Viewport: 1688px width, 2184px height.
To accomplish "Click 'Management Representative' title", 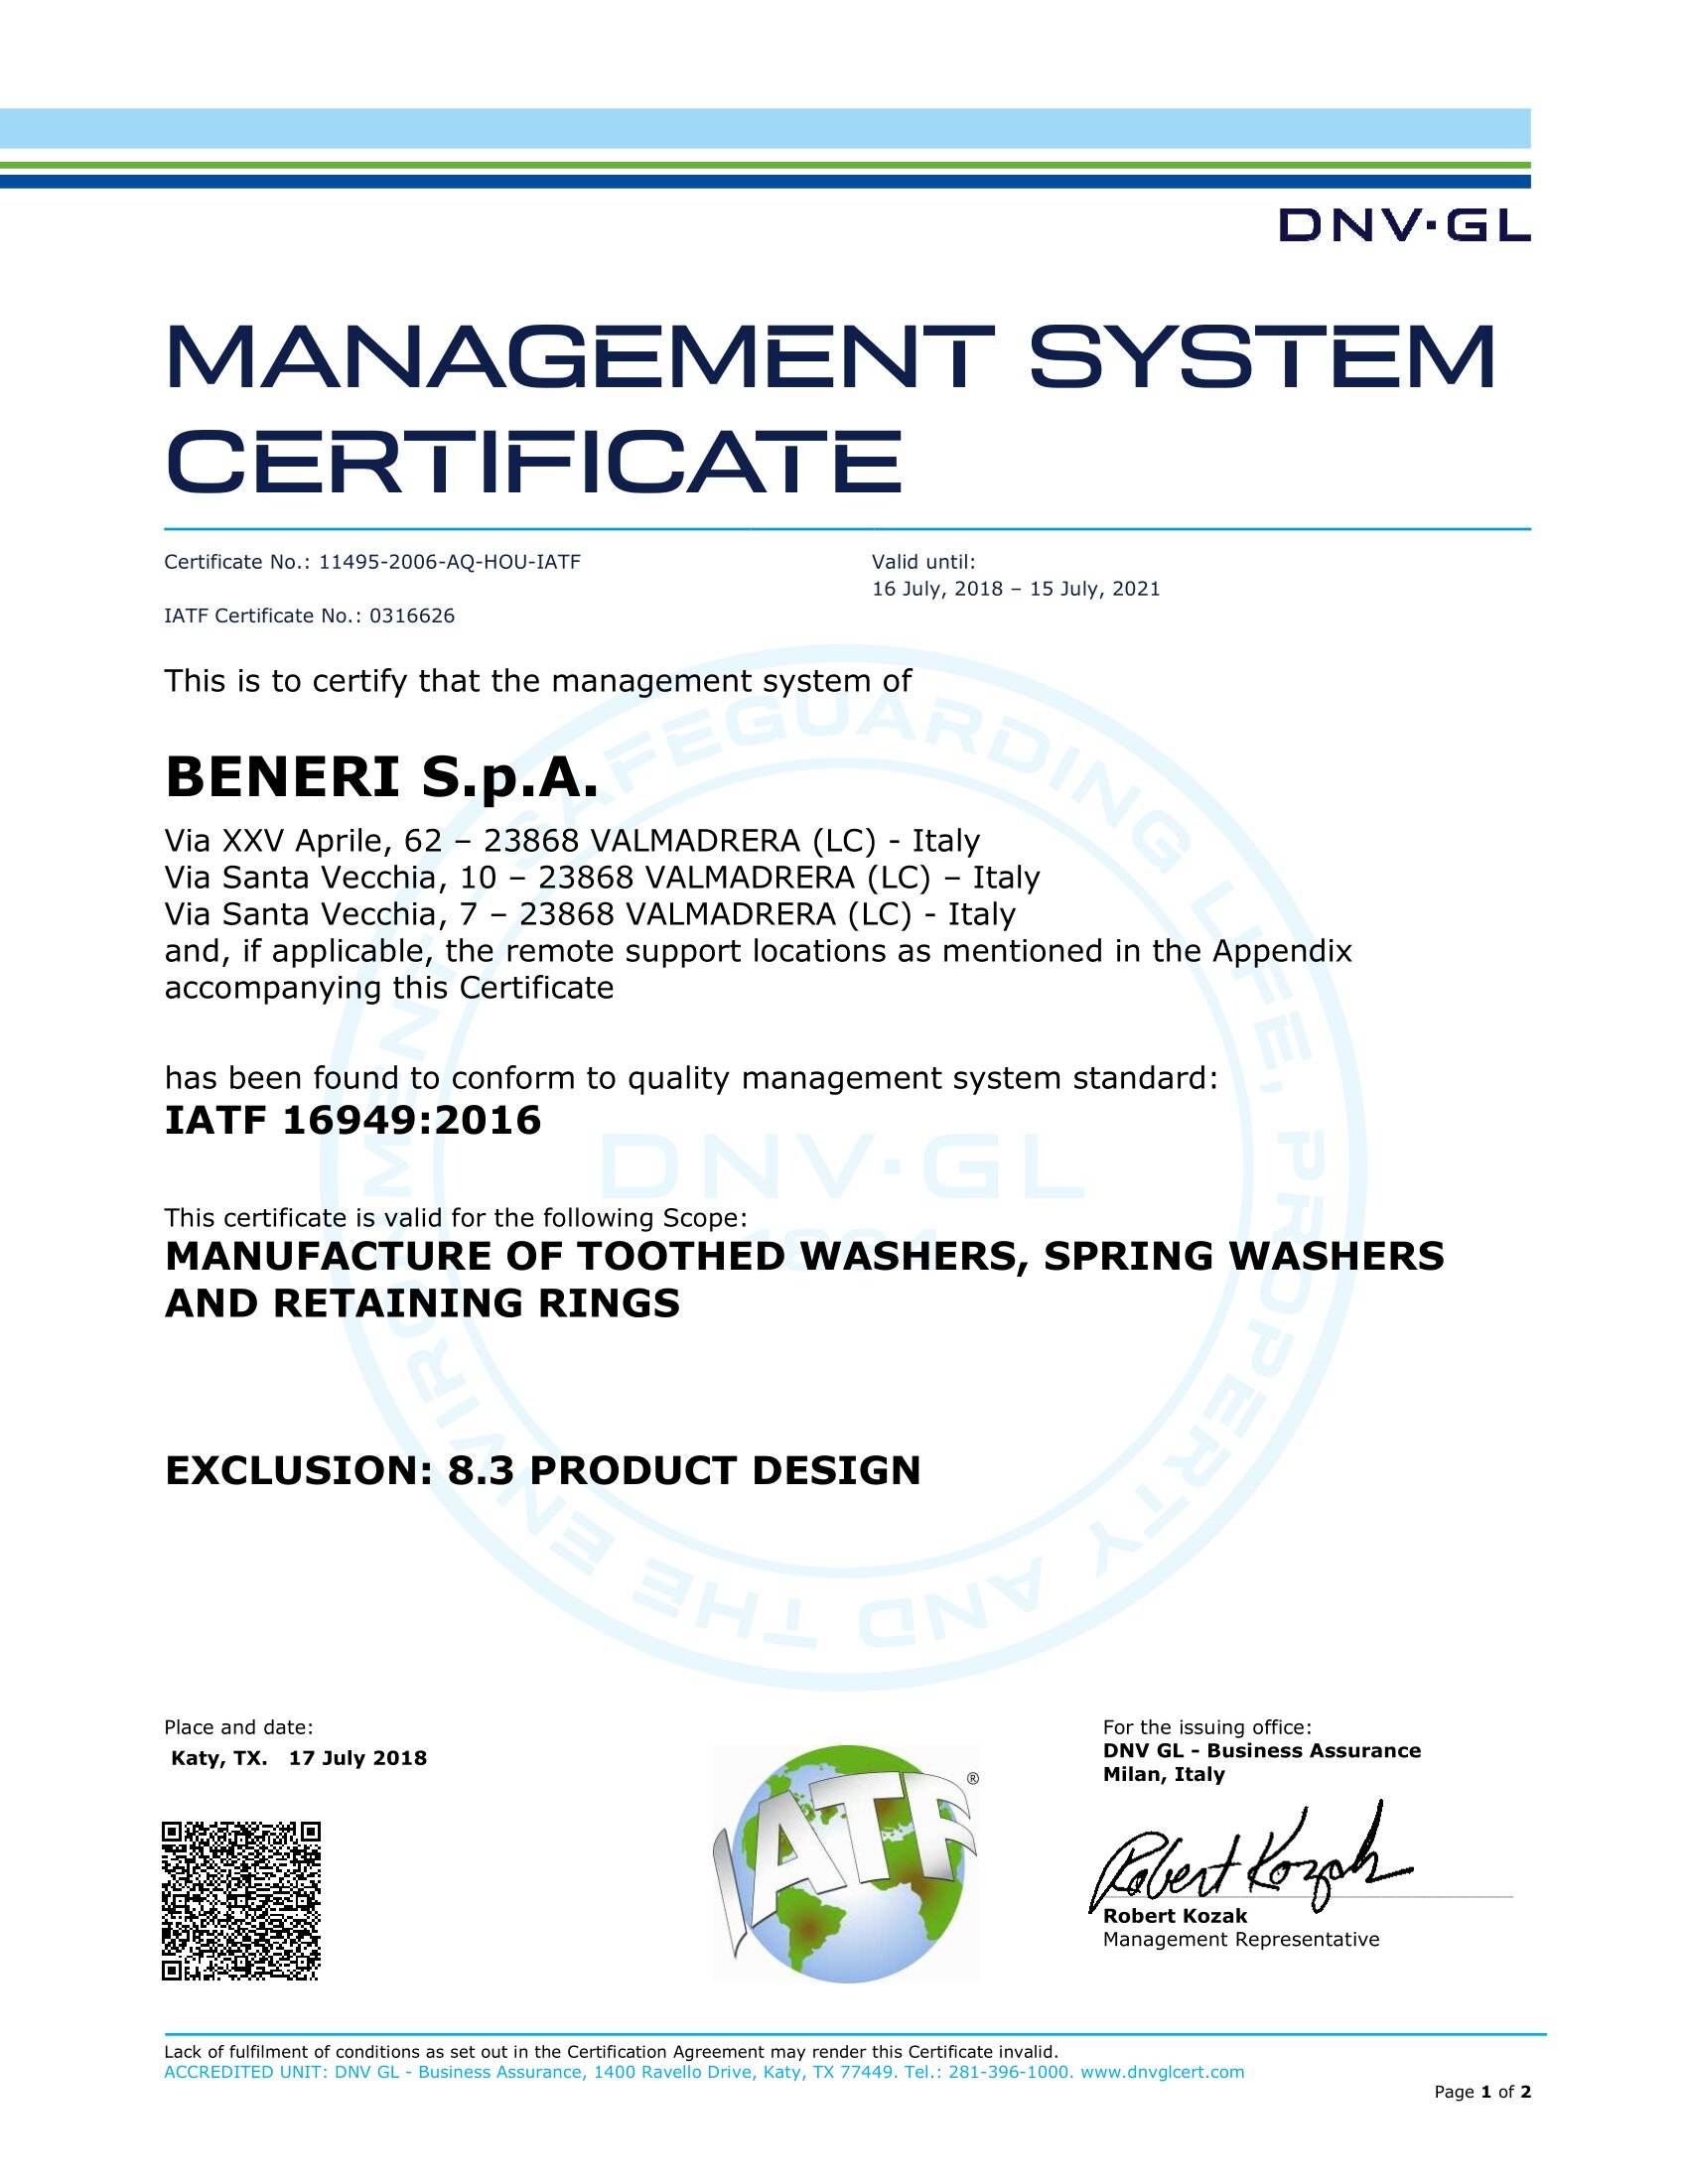I will pyautogui.click(x=1241, y=1940).
